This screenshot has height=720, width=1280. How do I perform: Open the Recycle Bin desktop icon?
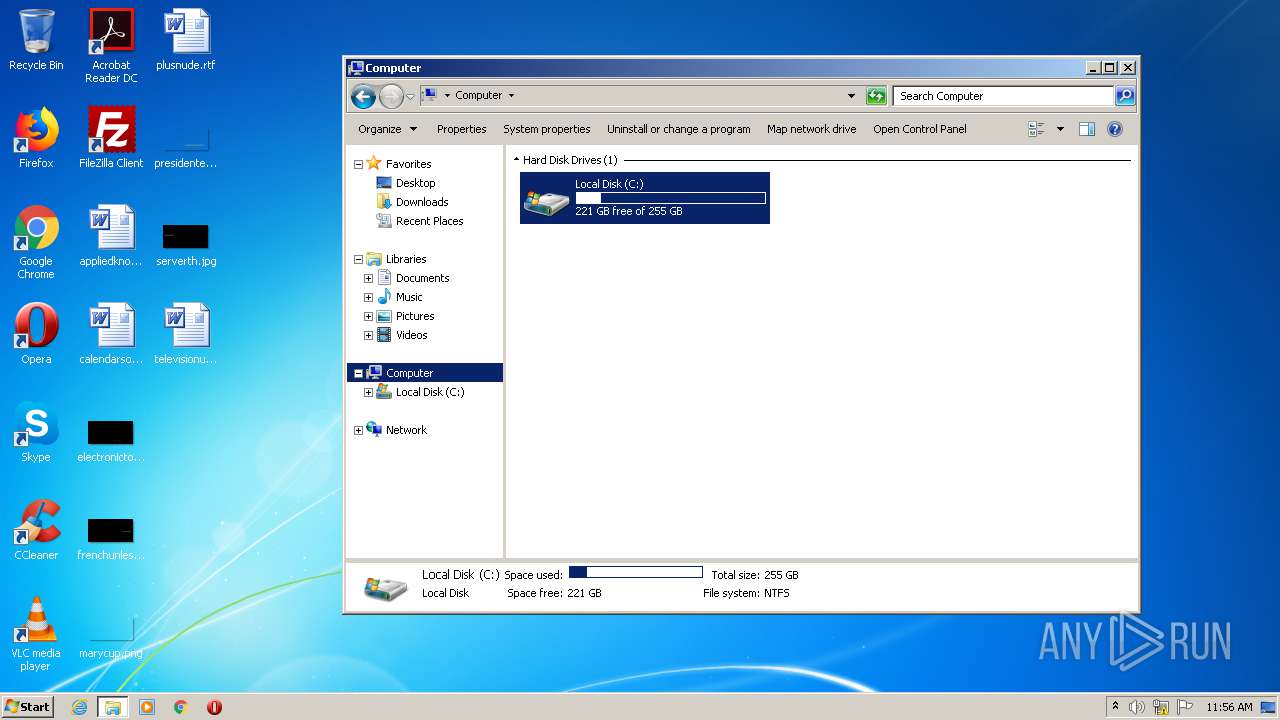(36, 40)
